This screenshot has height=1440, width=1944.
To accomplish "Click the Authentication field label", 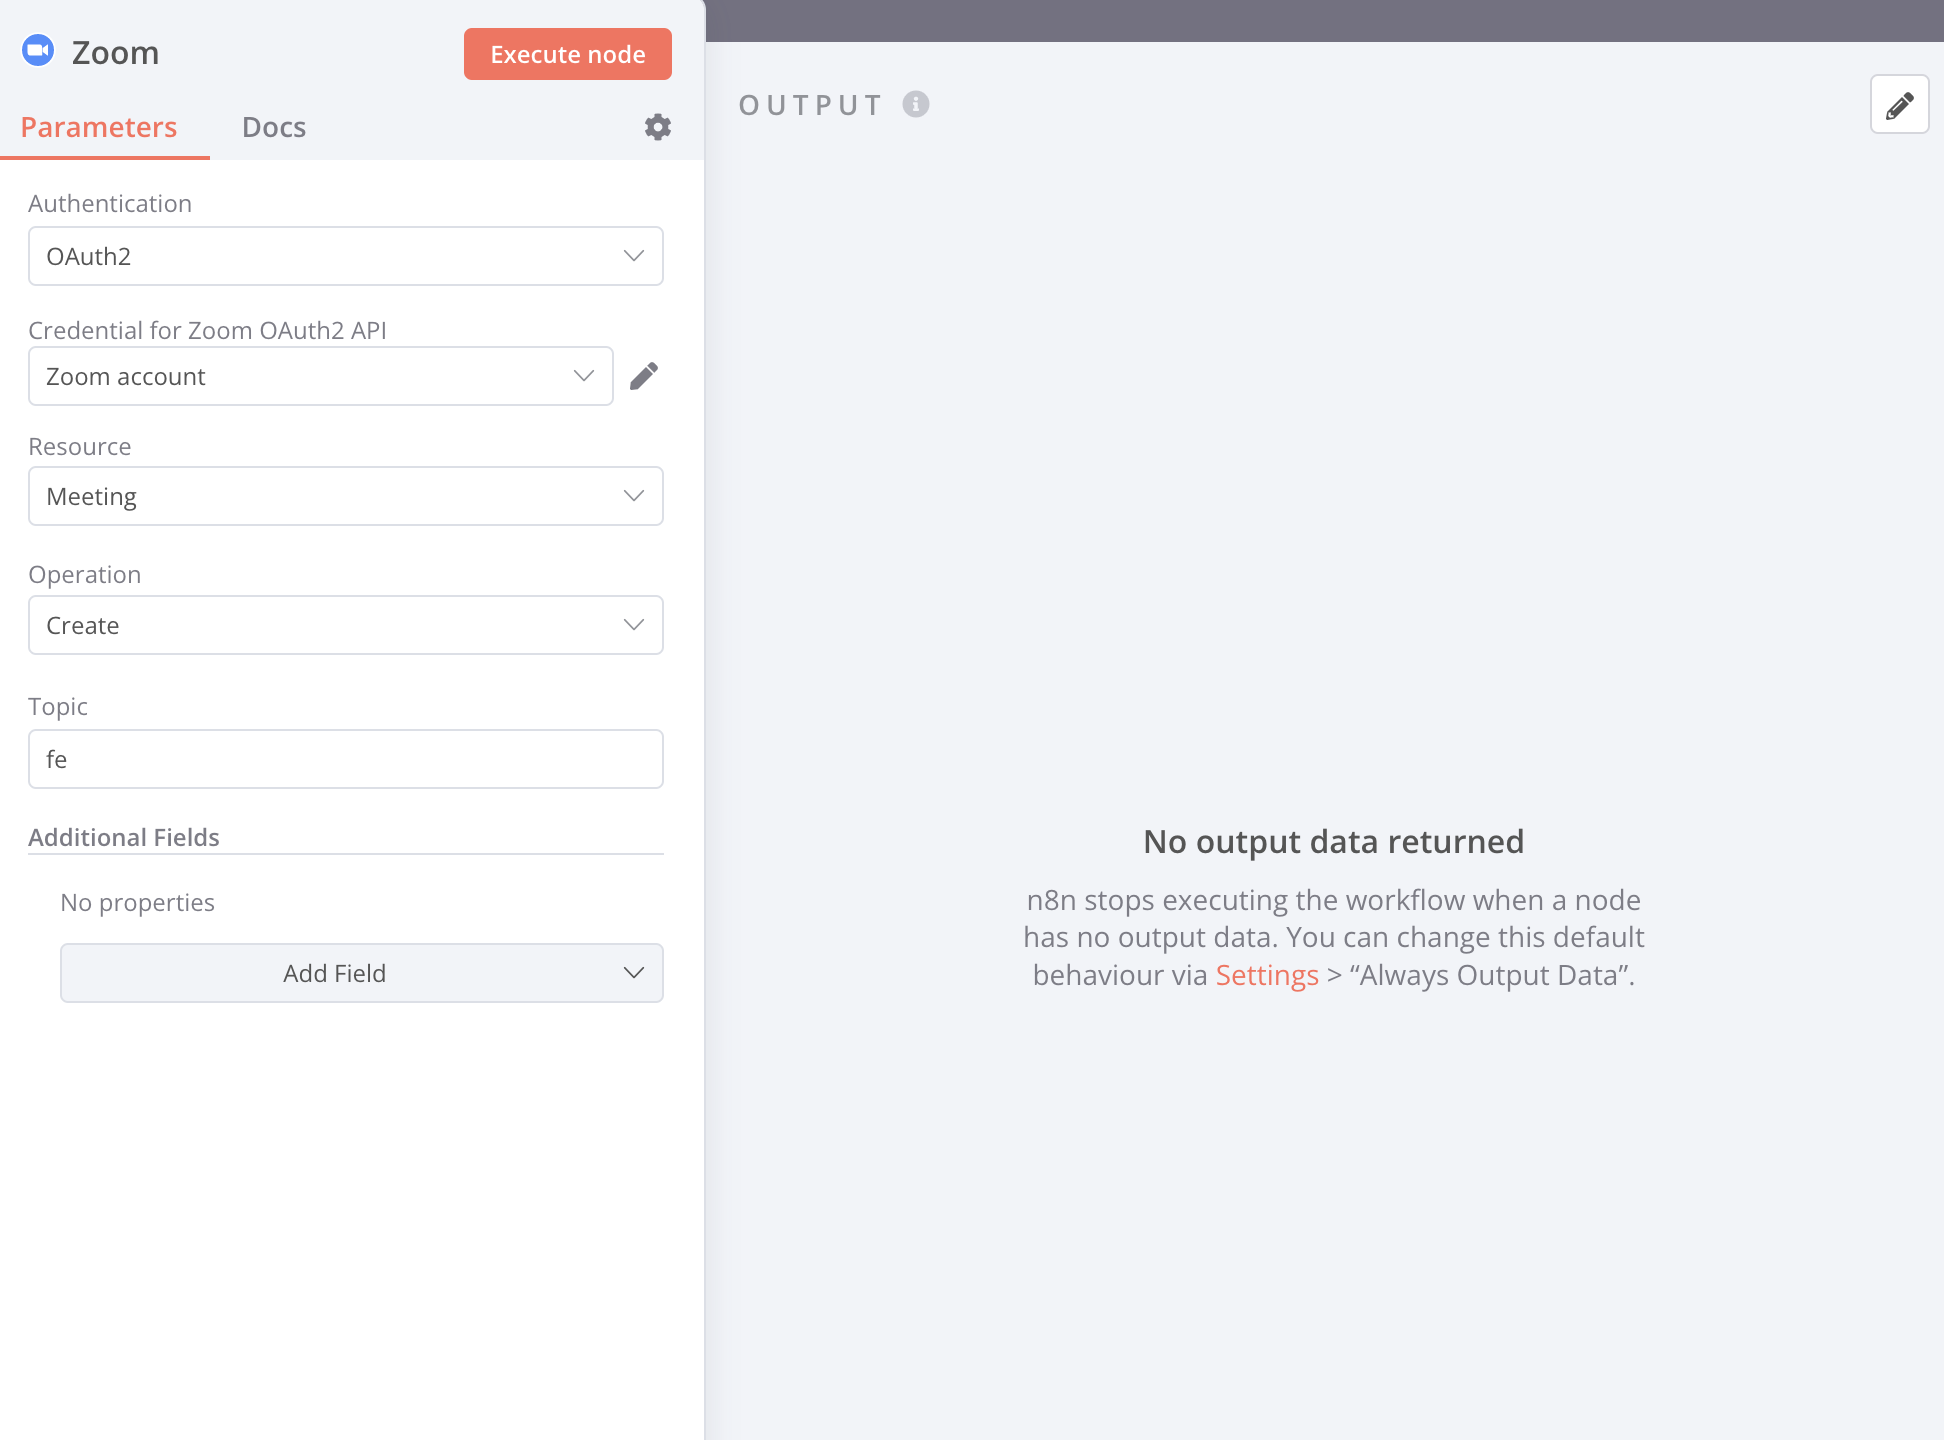I will click(110, 203).
